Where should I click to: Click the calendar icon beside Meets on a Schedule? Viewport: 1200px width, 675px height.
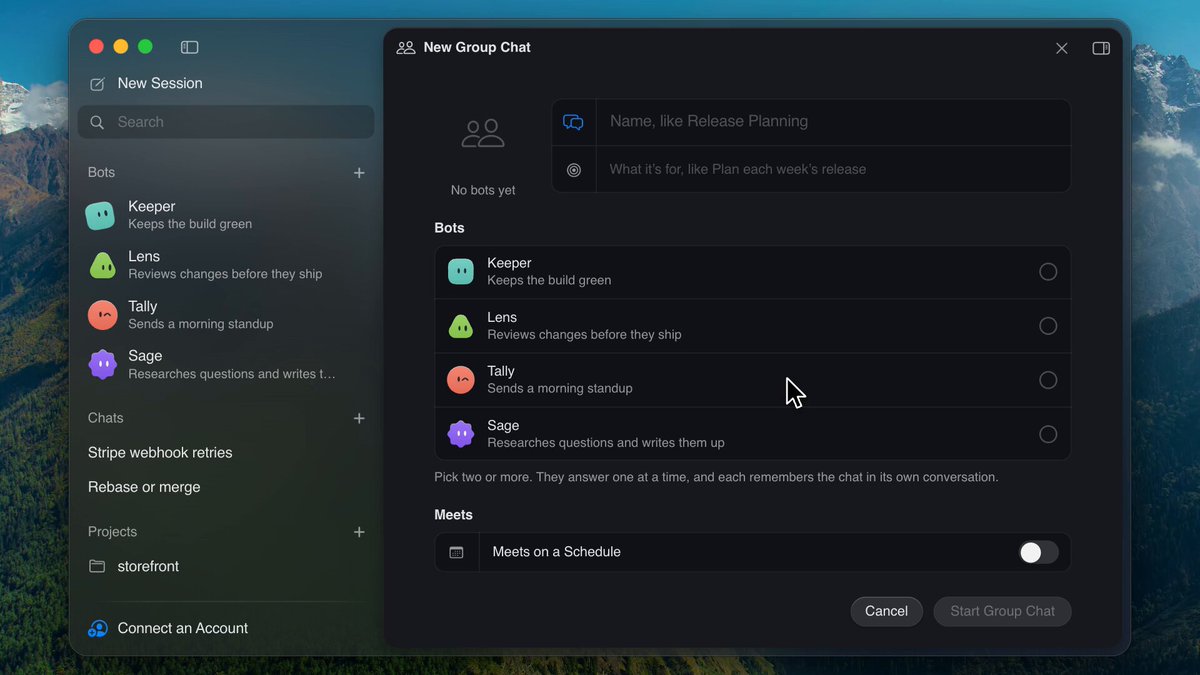click(457, 552)
